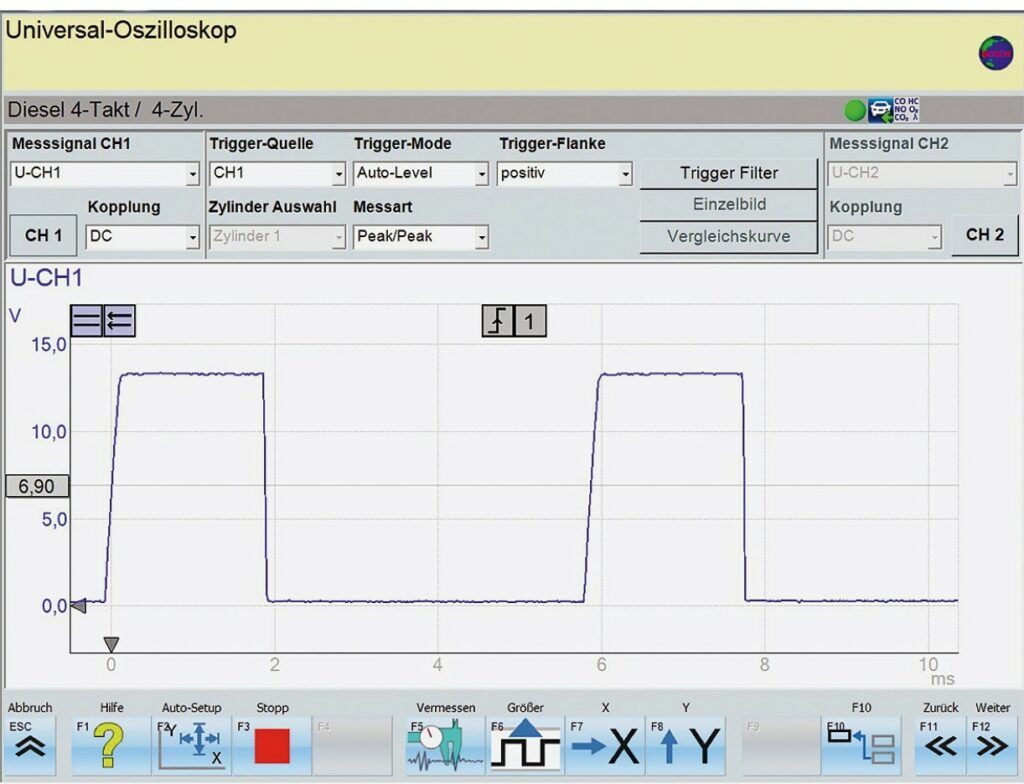Toggle the CH 1 channel button
Screen dimensions: 1024x784
(x=43, y=236)
